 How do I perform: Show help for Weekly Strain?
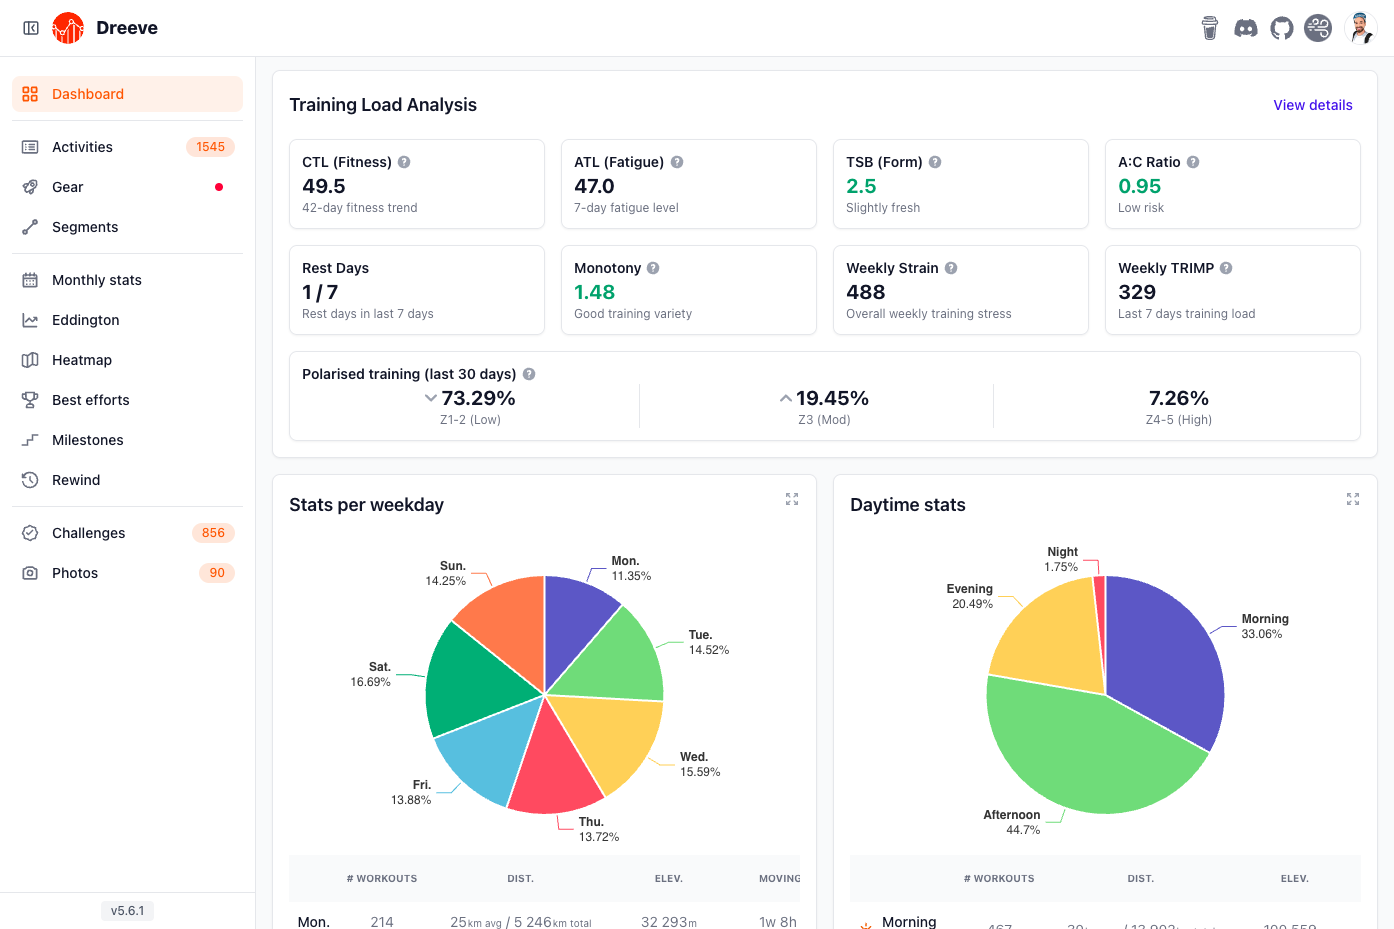coord(951,268)
